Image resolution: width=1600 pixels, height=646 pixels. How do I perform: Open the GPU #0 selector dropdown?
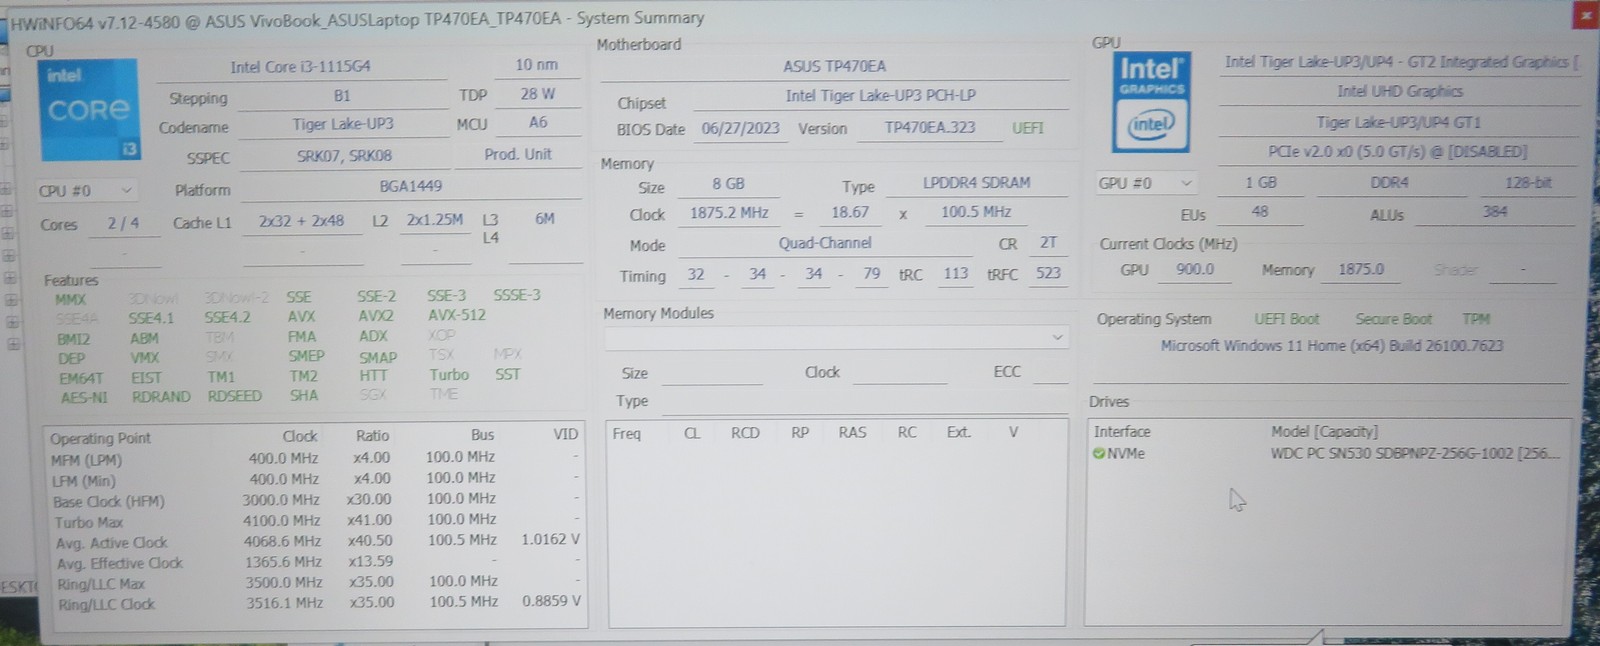pos(1145,183)
